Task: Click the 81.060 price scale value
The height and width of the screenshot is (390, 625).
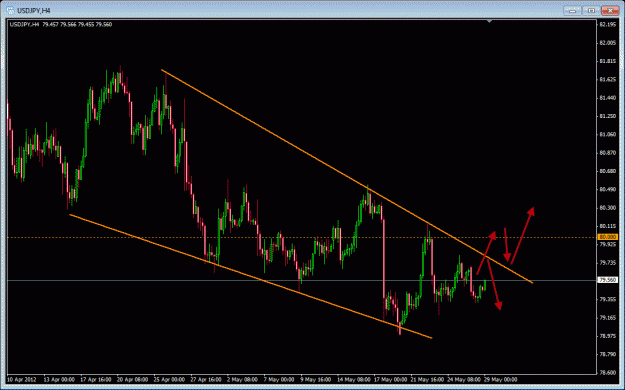Action: (x=608, y=134)
